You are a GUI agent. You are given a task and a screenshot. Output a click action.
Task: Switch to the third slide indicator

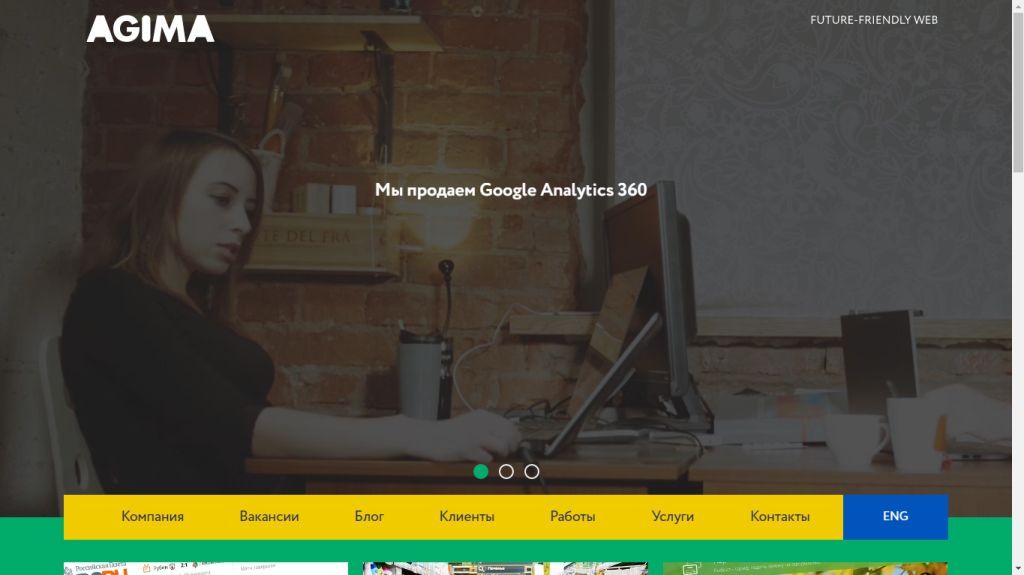tap(532, 472)
